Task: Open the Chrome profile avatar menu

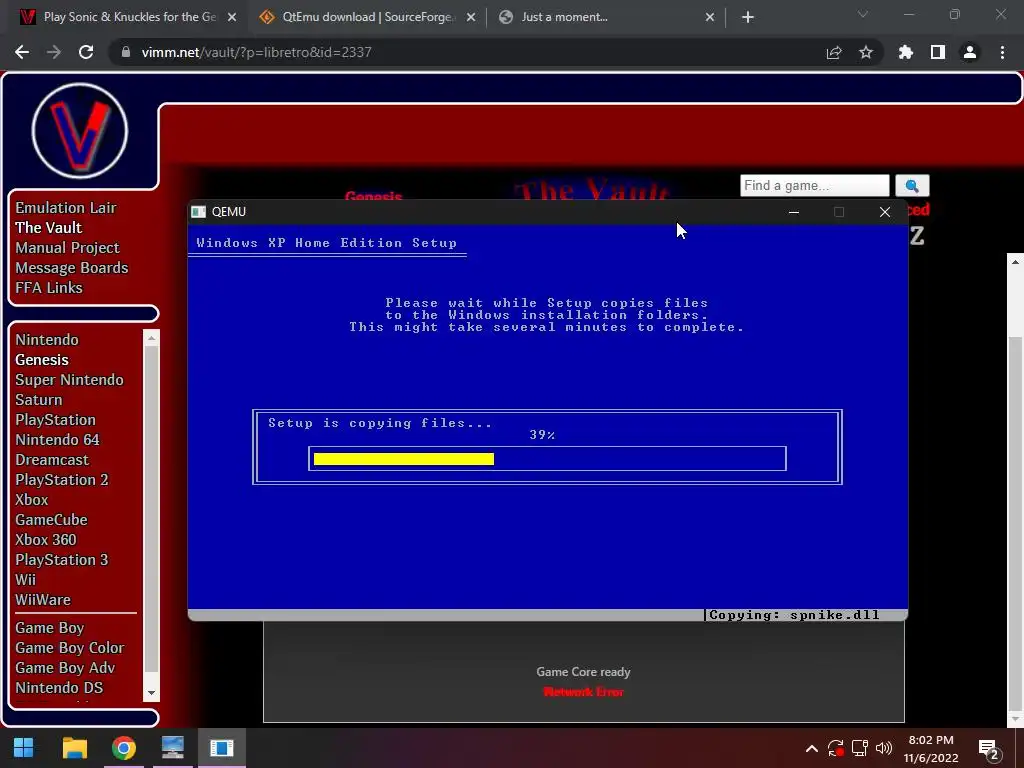Action: click(x=970, y=52)
